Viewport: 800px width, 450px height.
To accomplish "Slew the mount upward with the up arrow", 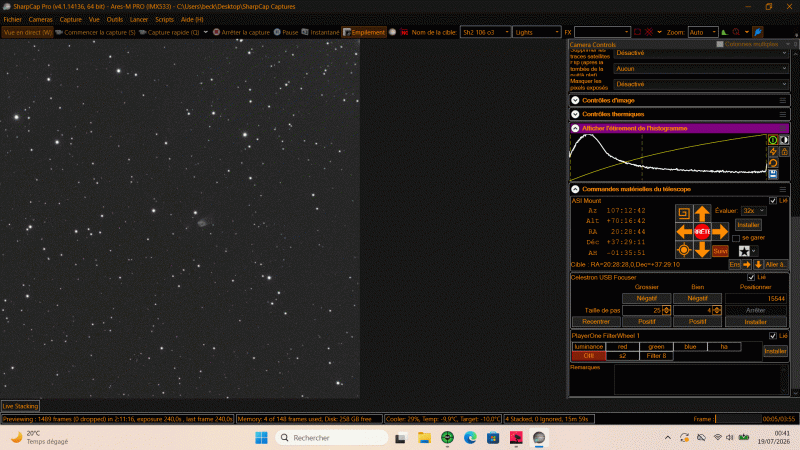I will pos(702,213).
